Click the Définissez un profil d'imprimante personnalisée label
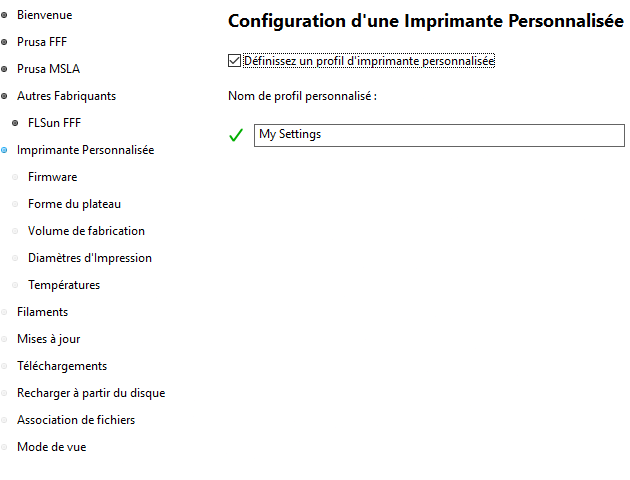 tap(369, 61)
